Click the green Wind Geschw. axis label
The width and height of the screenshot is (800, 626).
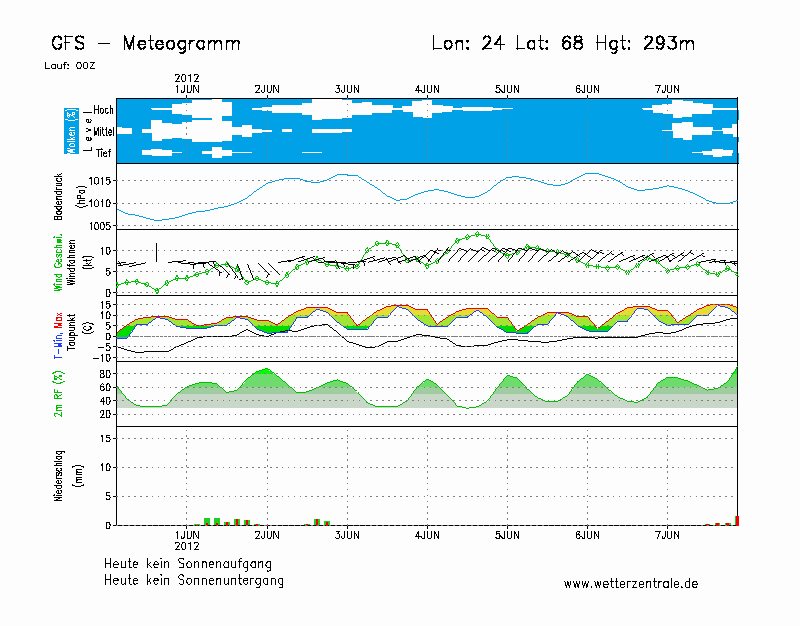click(59, 262)
